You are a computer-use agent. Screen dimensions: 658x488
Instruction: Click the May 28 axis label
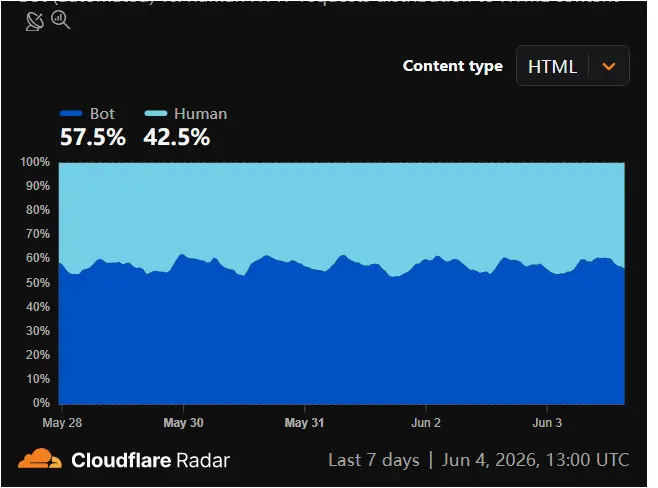[x=62, y=422]
